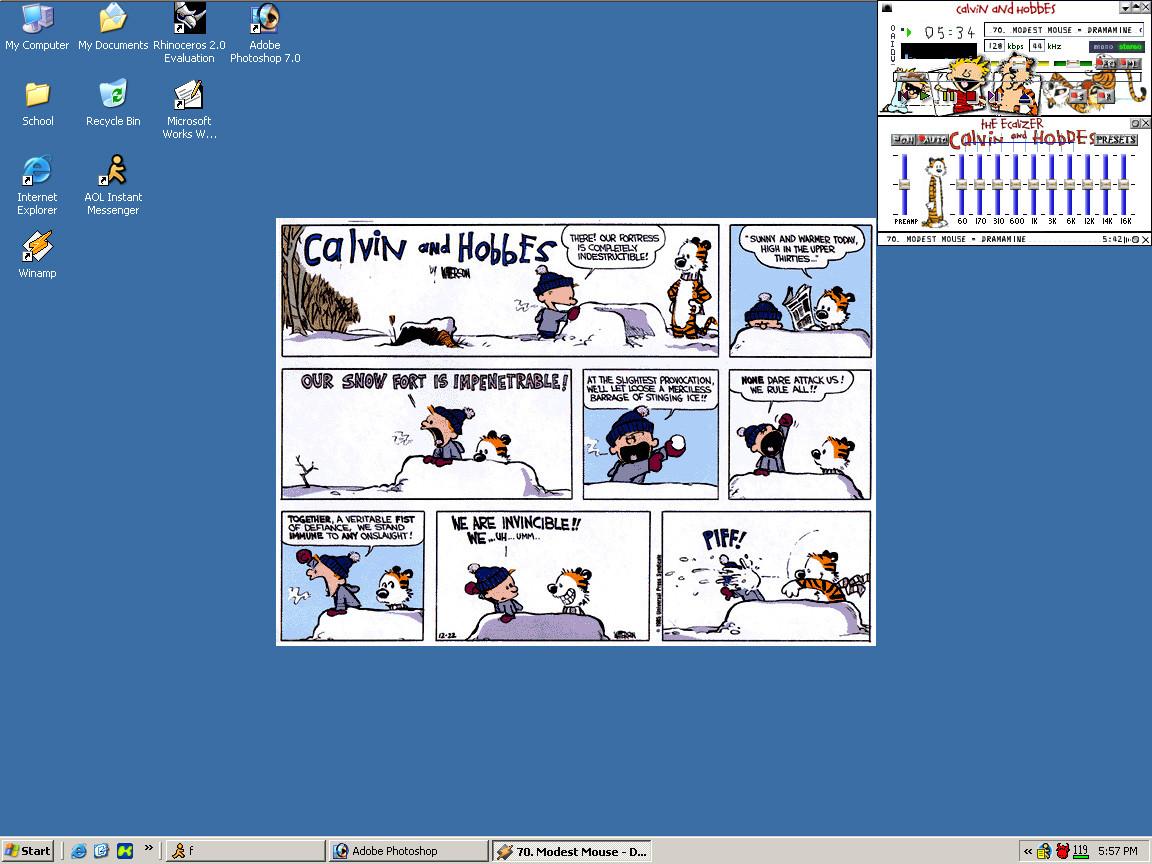The height and width of the screenshot is (864, 1152).
Task: Open the equalizer PRESETS menu
Action: pyautogui.click(x=1116, y=140)
